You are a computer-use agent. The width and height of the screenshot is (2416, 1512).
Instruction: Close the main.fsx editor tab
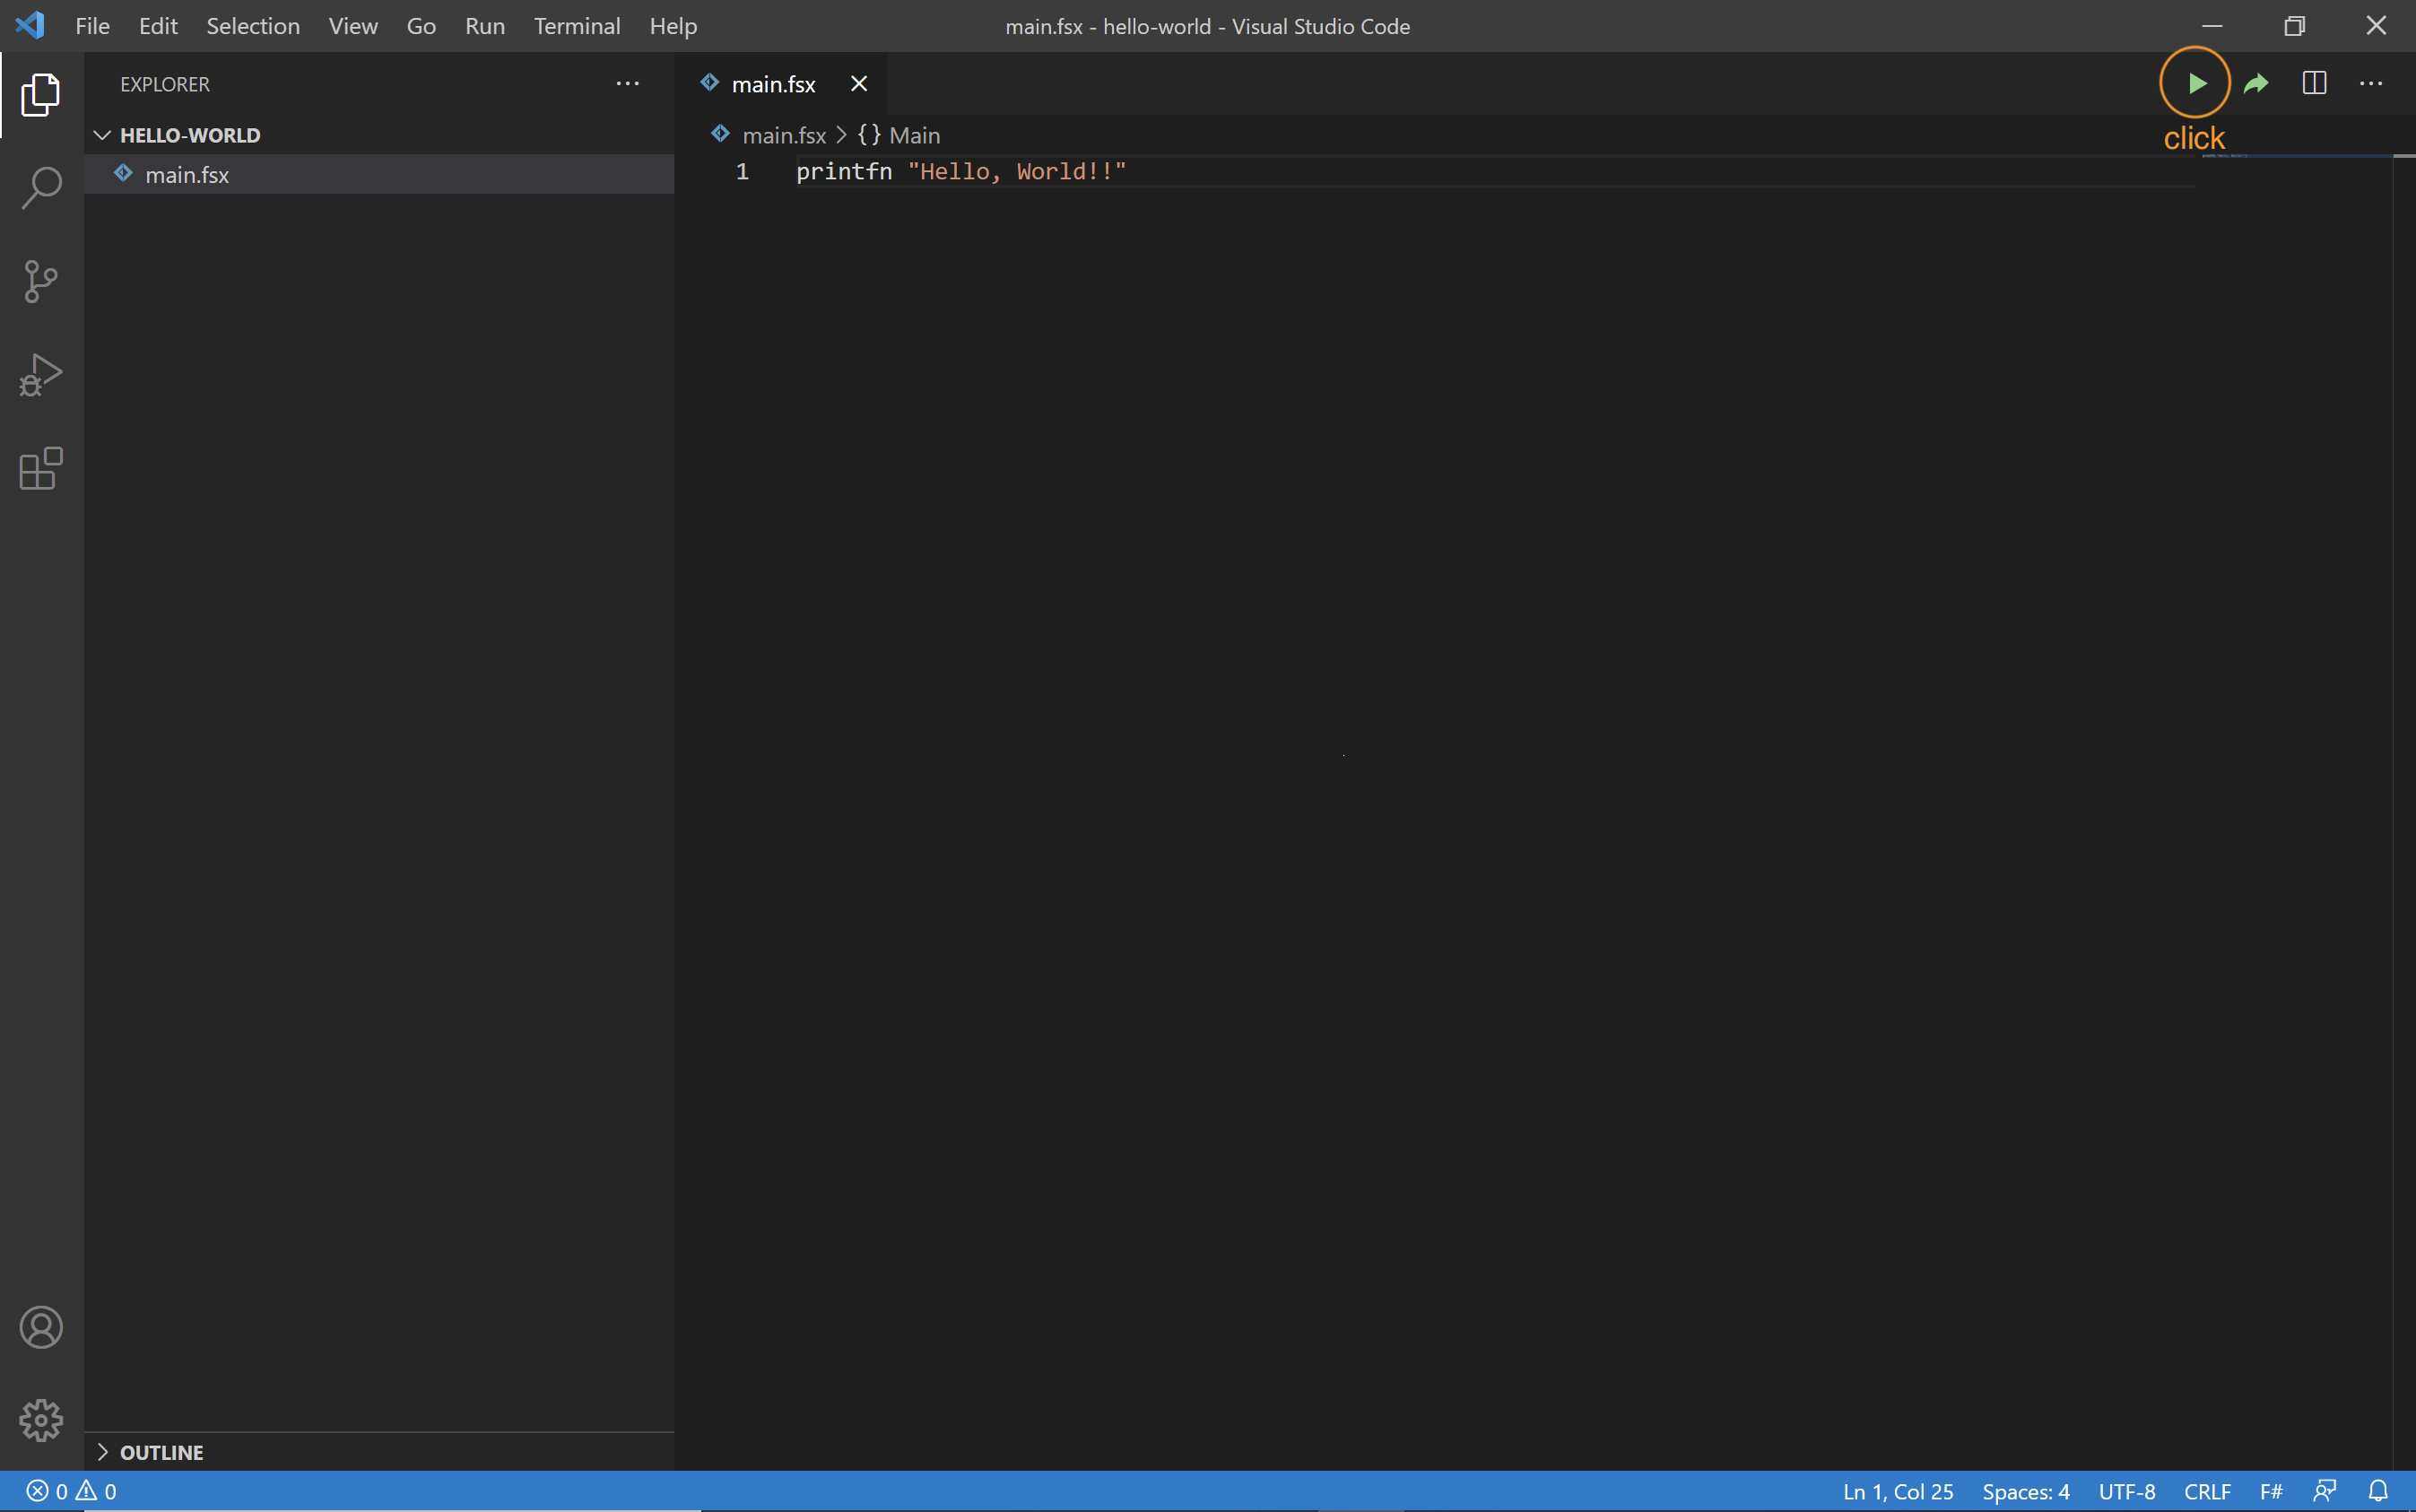coord(859,84)
